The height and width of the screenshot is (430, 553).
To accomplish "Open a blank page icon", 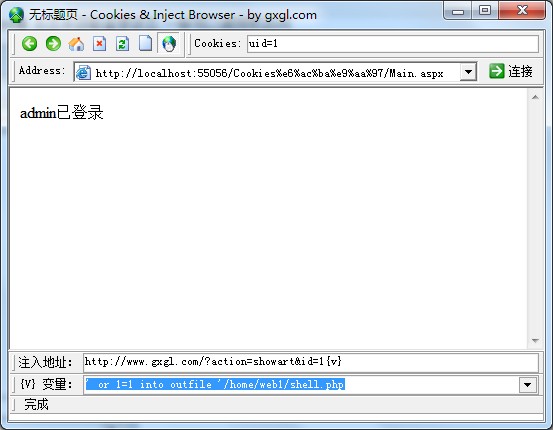I will [145, 44].
